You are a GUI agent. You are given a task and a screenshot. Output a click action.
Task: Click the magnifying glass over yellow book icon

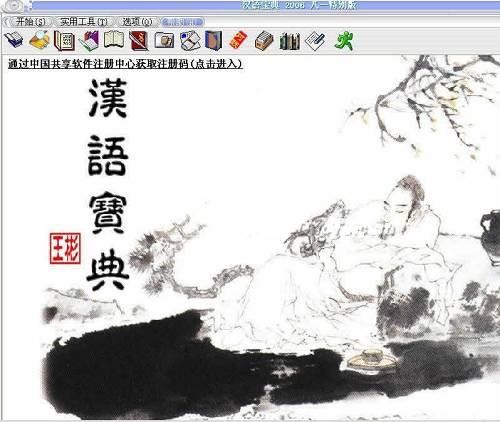pyautogui.click(x=39, y=40)
